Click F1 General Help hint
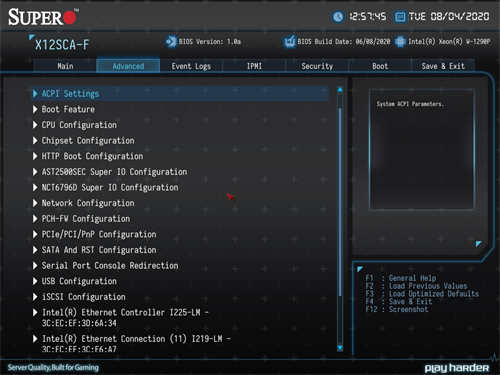 pyautogui.click(x=401, y=278)
